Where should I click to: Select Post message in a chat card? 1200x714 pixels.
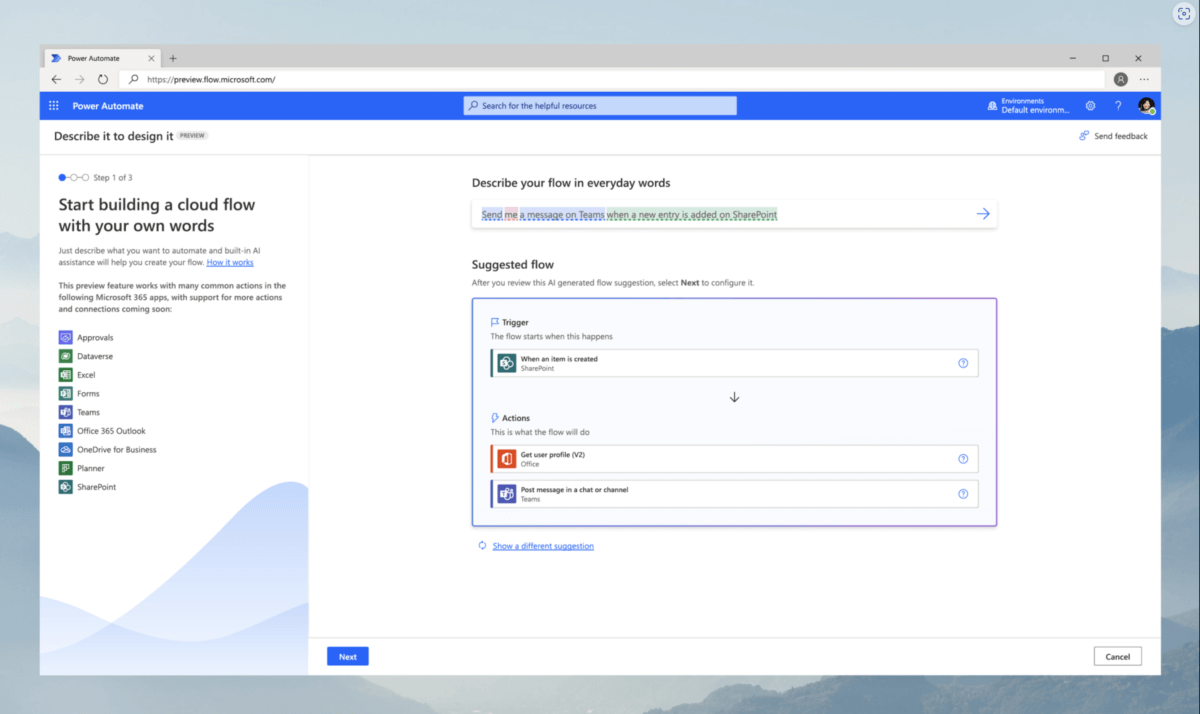pyautogui.click(x=734, y=494)
